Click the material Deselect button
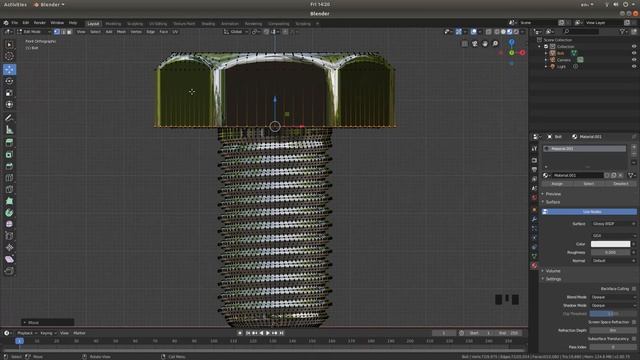This screenshot has height=360, width=640. click(621, 184)
